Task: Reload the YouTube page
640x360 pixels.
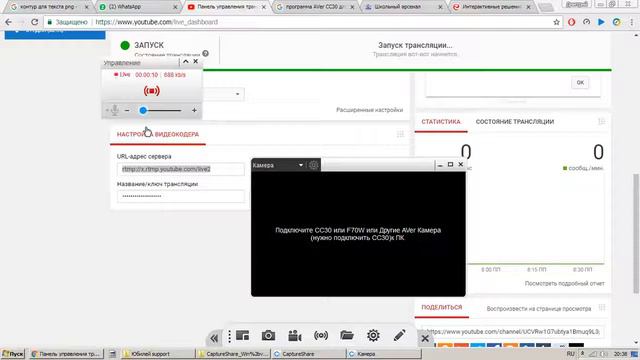Action: pyautogui.click(x=34, y=22)
